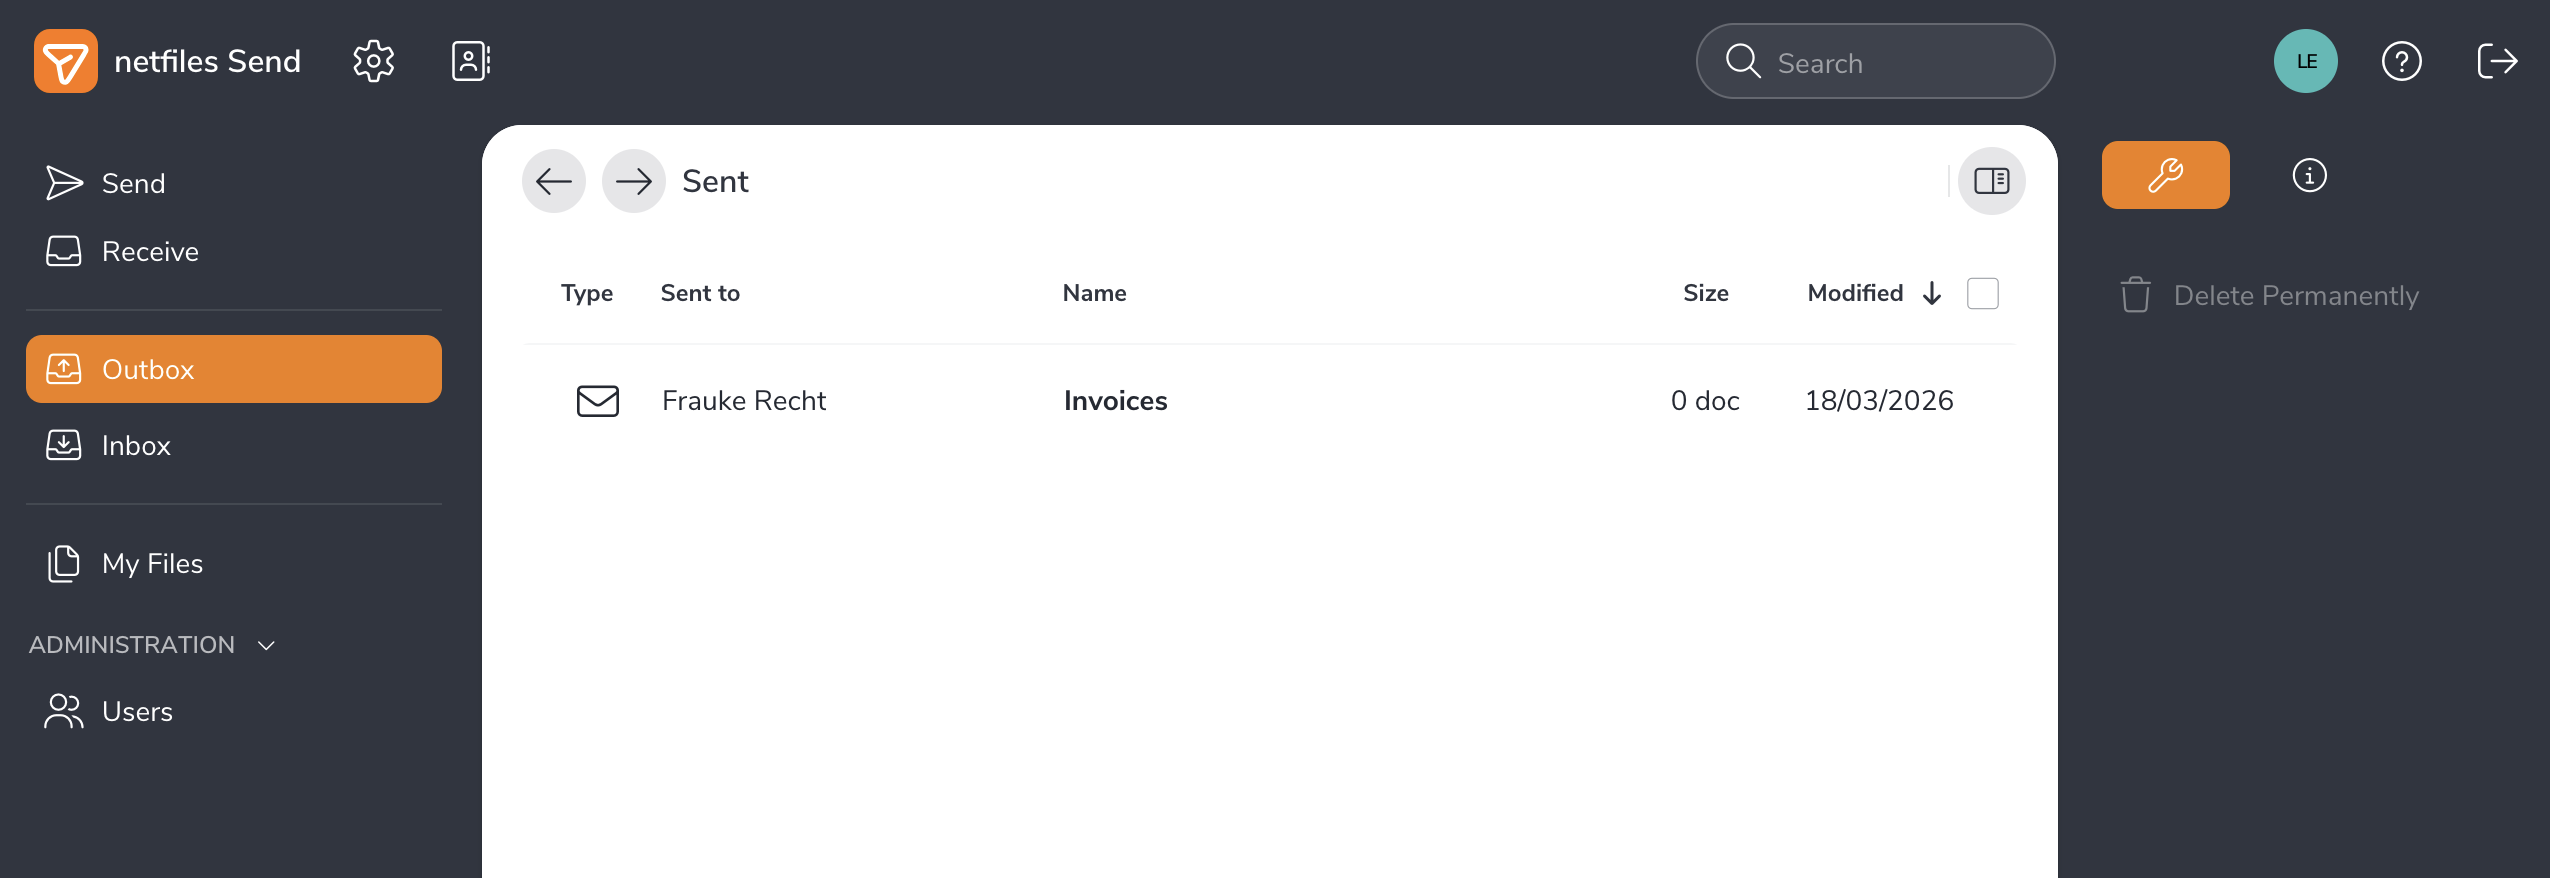2550x878 pixels.
Task: Sort by the Modified column arrow
Action: tap(1932, 293)
